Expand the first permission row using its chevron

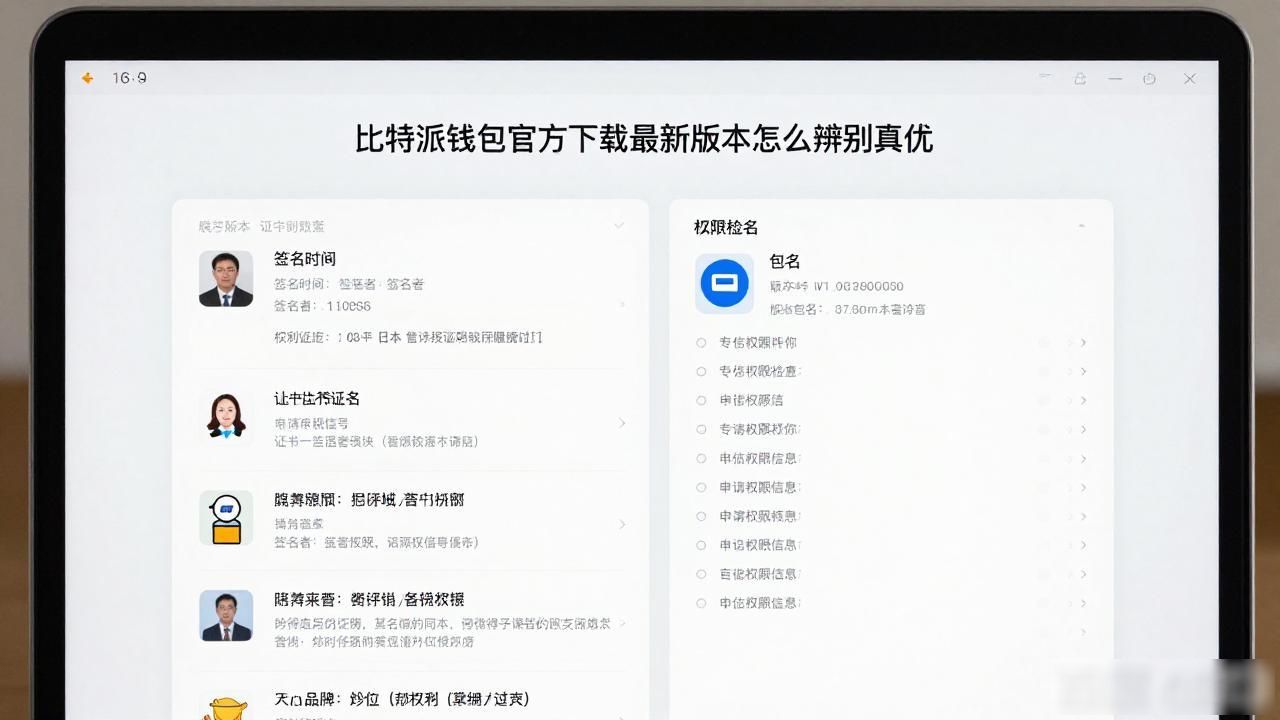(x=1083, y=343)
